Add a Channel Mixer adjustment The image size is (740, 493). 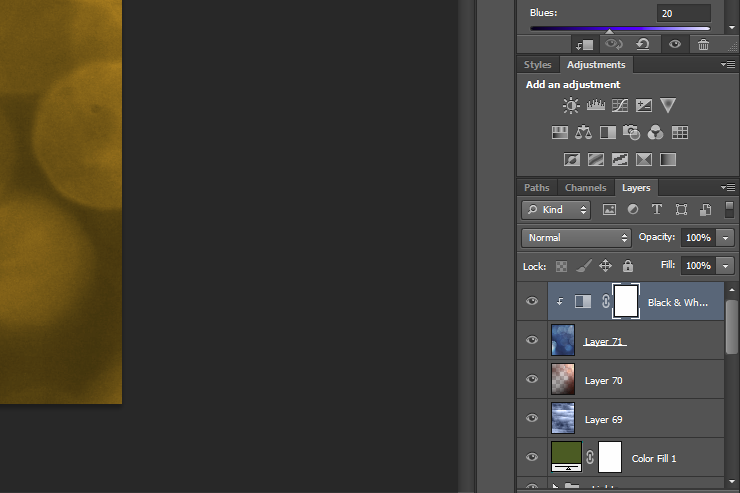[656, 133]
